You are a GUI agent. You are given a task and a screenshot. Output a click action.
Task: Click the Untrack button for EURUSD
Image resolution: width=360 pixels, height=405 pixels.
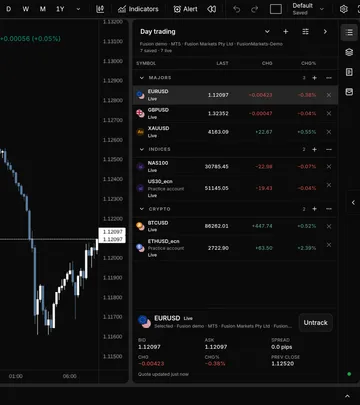(x=315, y=323)
